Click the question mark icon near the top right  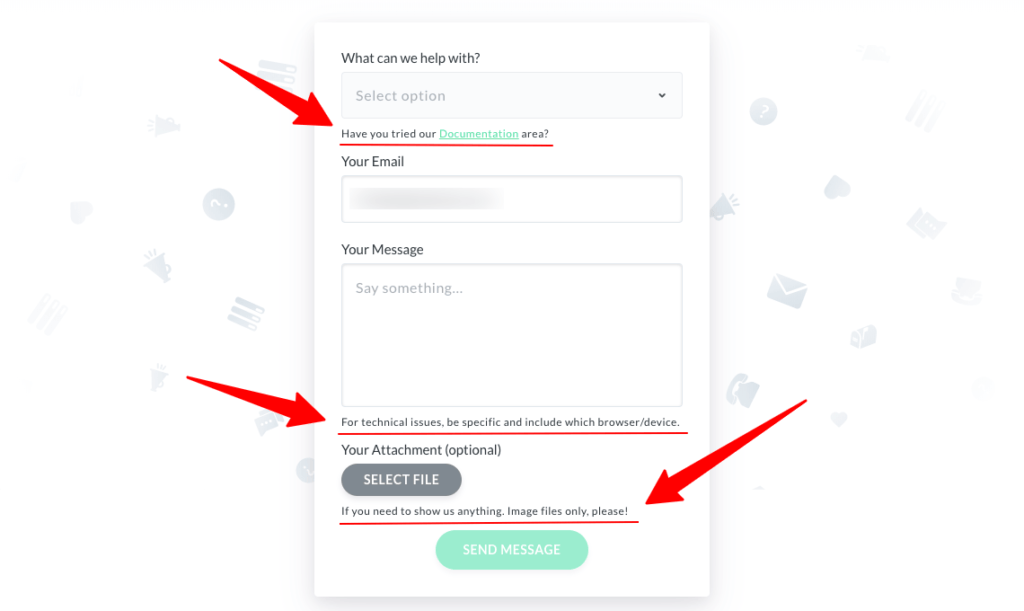pos(763,111)
